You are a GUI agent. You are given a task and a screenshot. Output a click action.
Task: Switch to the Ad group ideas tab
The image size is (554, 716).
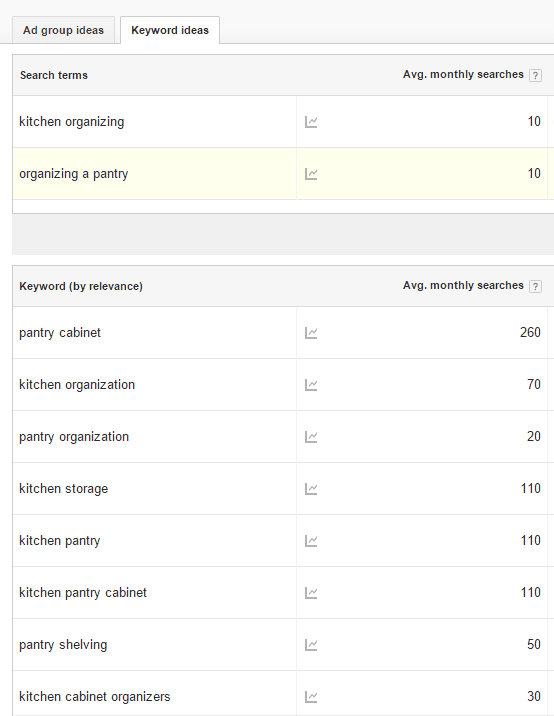[63, 30]
